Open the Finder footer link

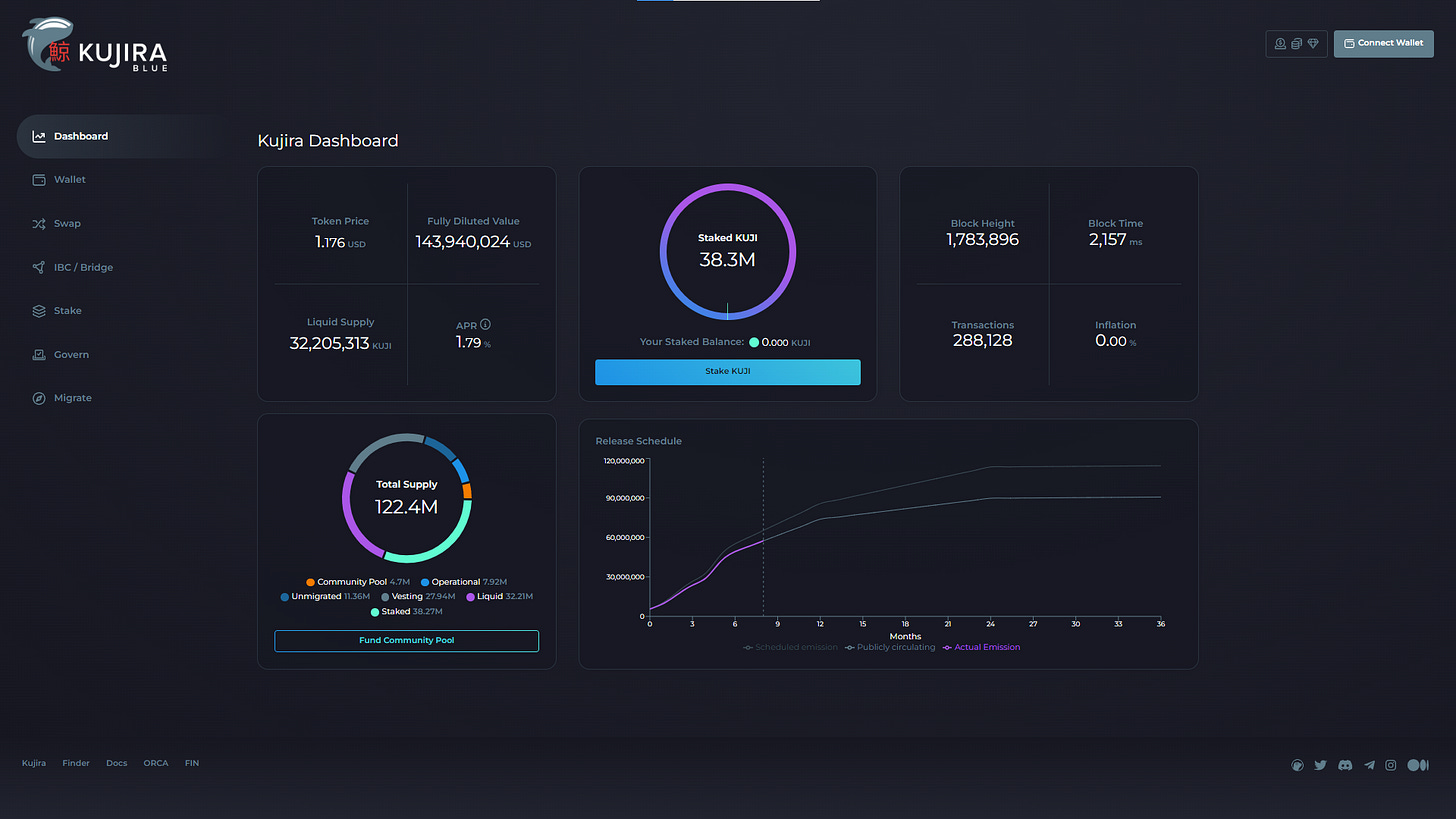pyautogui.click(x=76, y=763)
